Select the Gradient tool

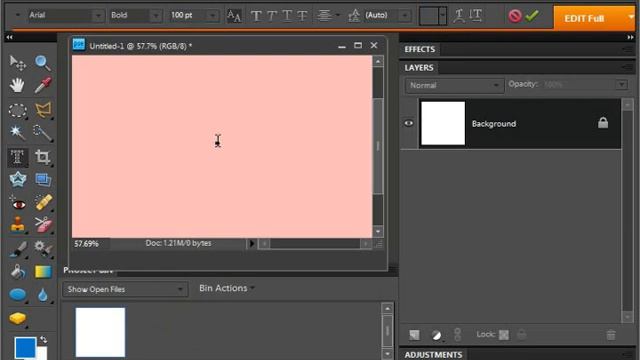tap(43, 271)
